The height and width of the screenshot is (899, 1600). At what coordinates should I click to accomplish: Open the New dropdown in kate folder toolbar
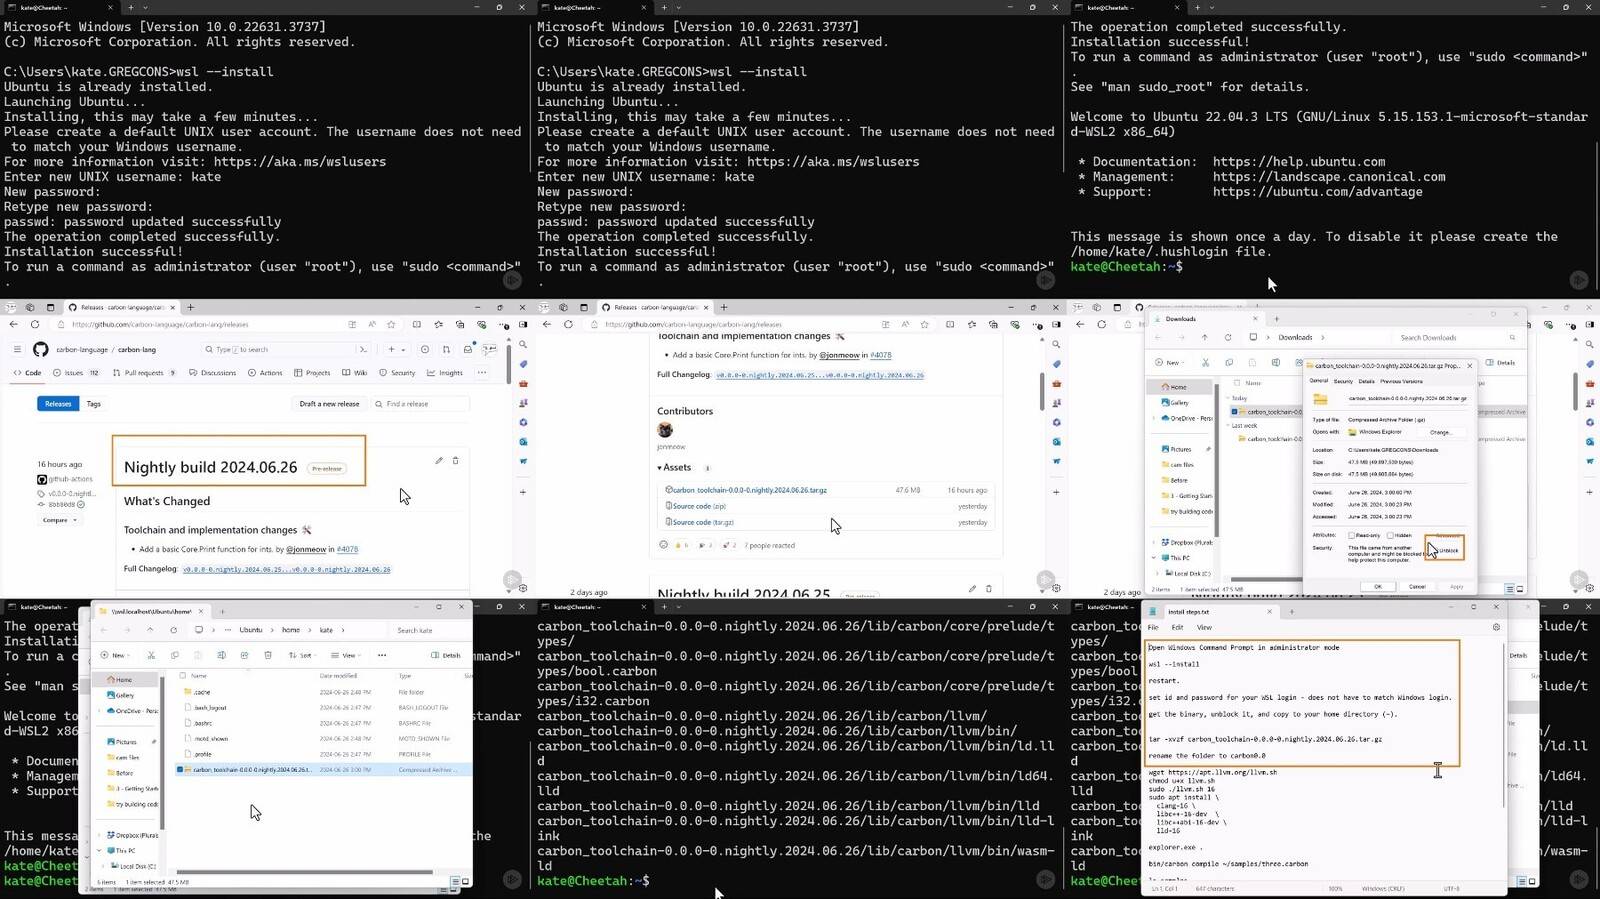(x=116, y=655)
